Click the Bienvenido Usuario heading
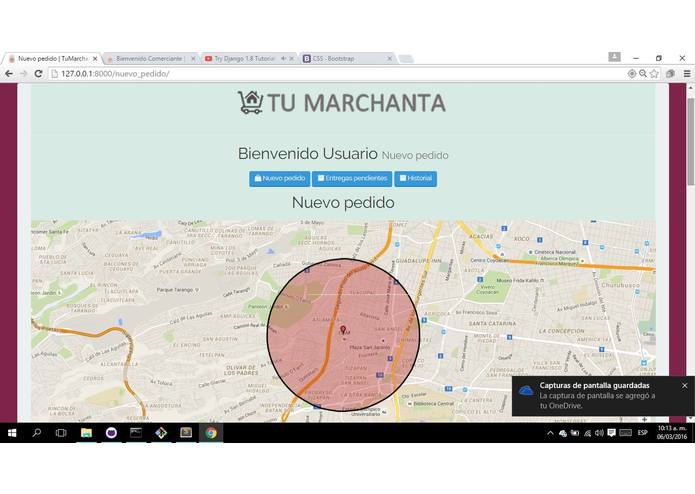 (308, 154)
